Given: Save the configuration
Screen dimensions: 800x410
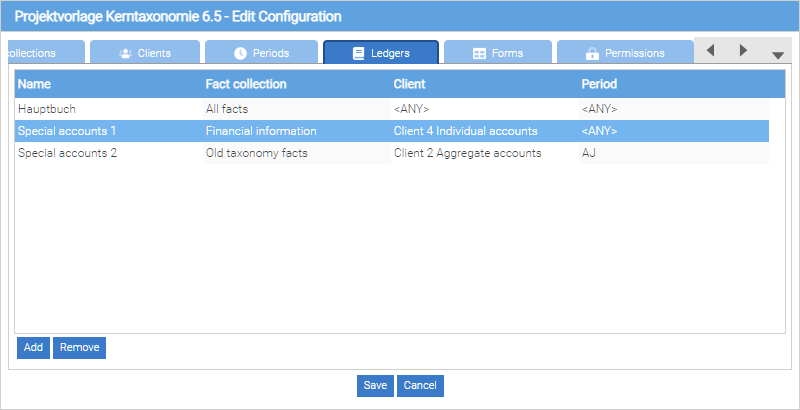Looking at the screenshot, I should click(375, 386).
